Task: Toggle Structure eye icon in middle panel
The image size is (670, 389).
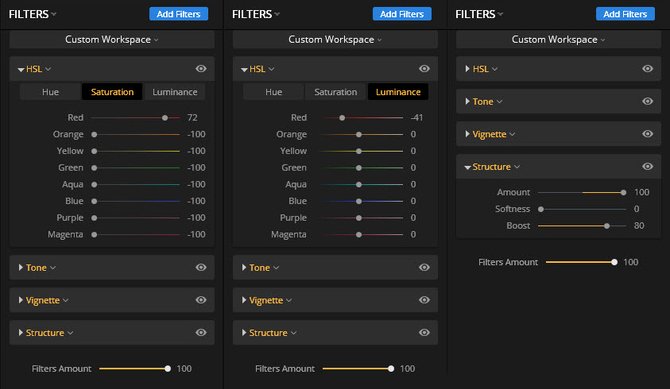Action: 424,333
